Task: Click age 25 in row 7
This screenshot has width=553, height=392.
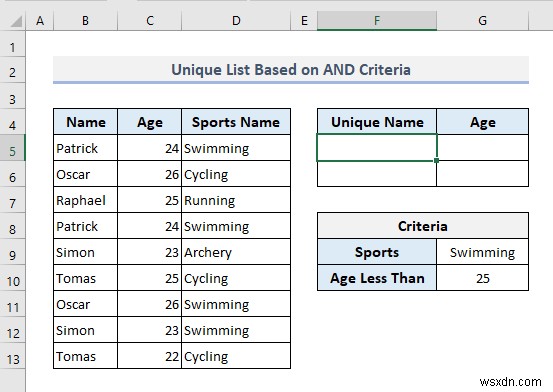Action: click(150, 200)
